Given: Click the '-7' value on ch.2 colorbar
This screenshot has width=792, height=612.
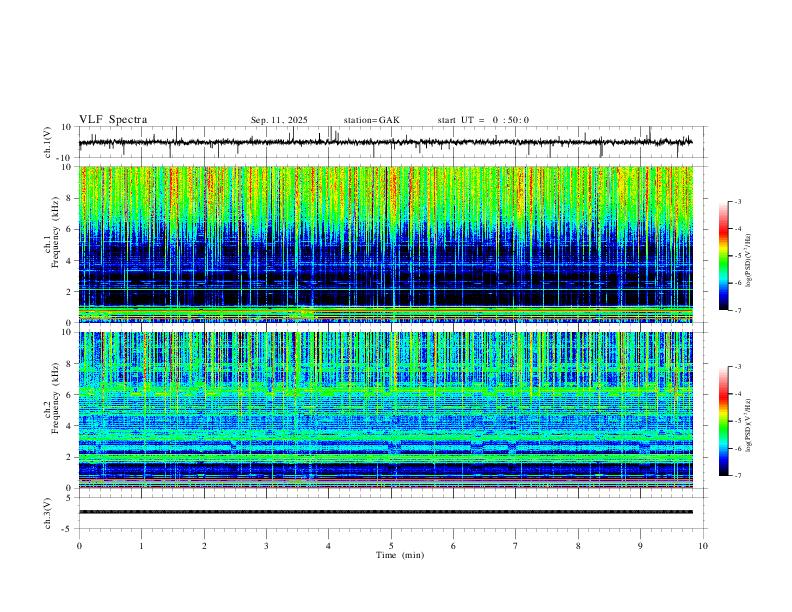Looking at the screenshot, I should pyautogui.click(x=737, y=476).
